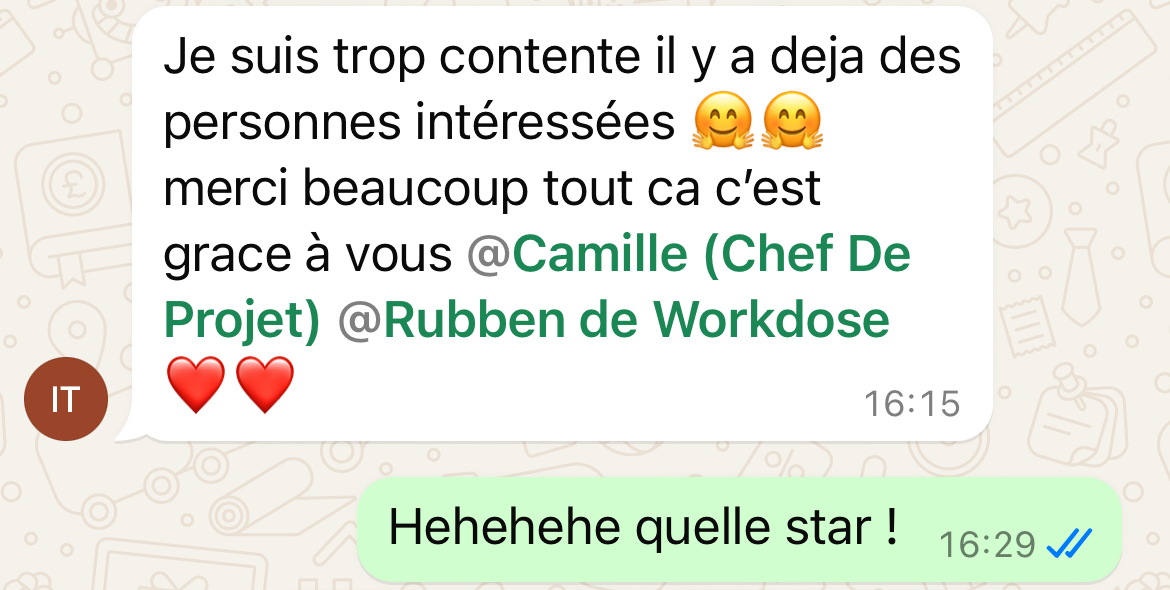The width and height of the screenshot is (1170, 590).
Task: Tap the first red heart emoji
Action: 195,384
